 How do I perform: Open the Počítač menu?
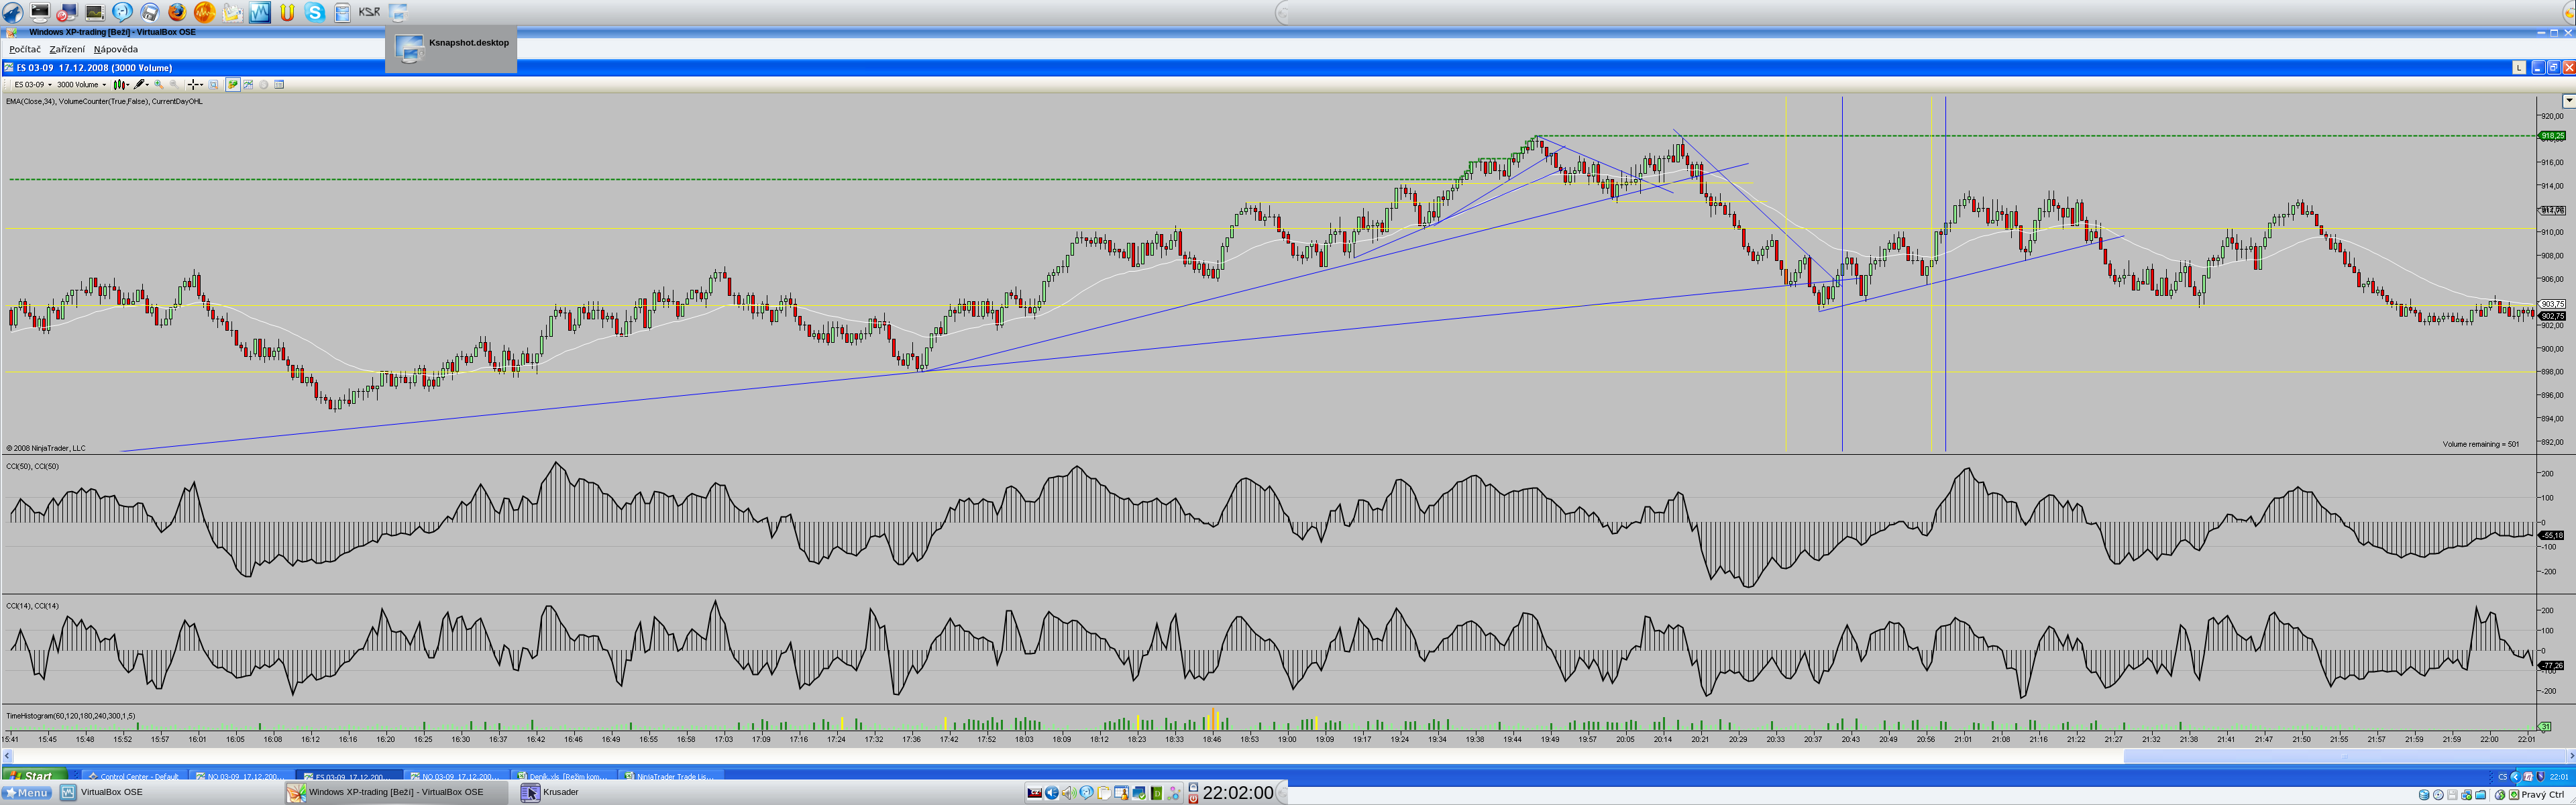pos(25,49)
